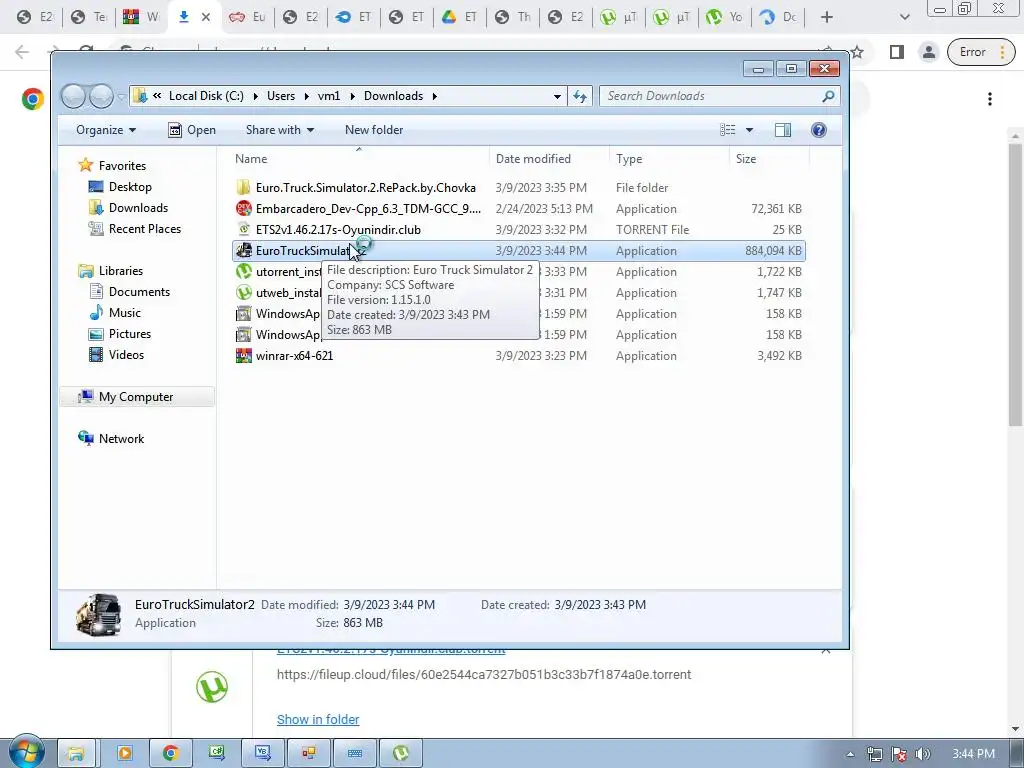Screen dimensions: 1024x768
Task: Open the address bar history dropdown
Action: 557,97
